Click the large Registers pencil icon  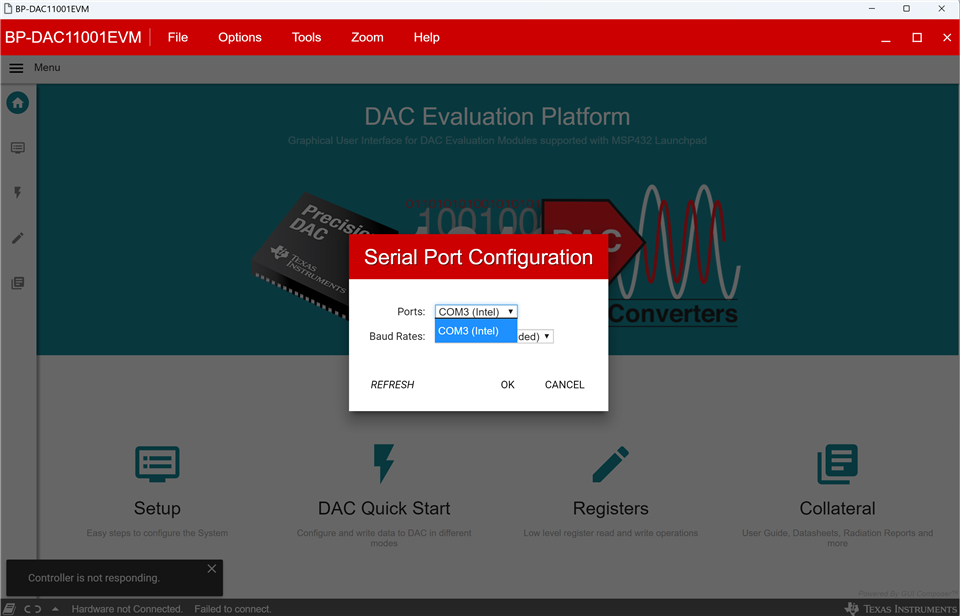coord(610,464)
